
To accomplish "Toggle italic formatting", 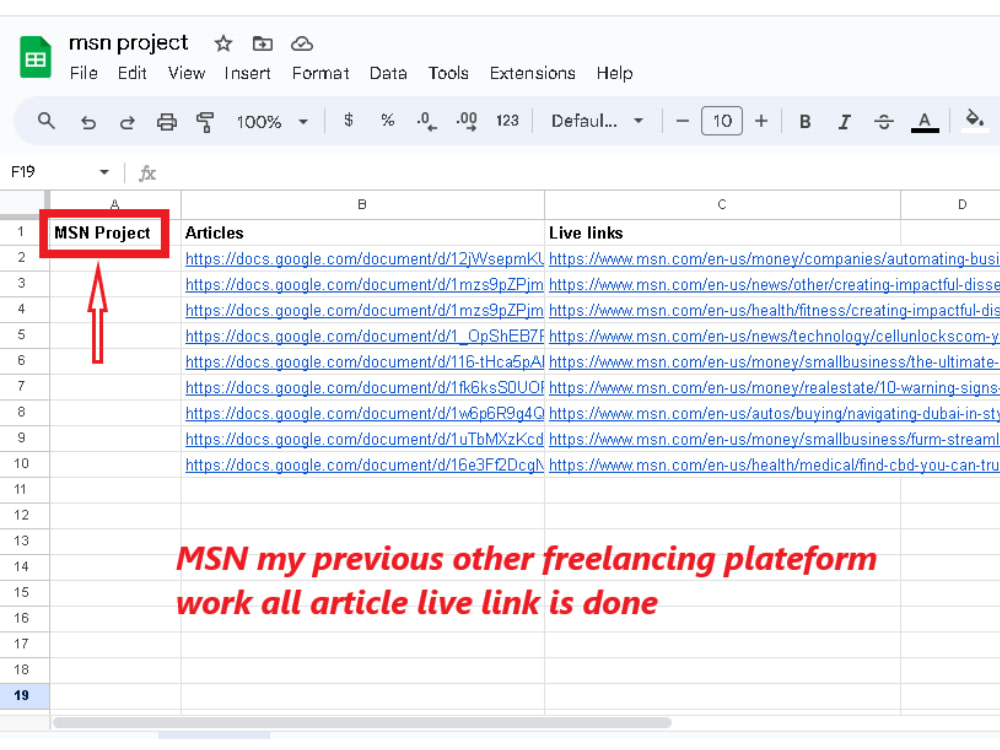I will pyautogui.click(x=844, y=121).
